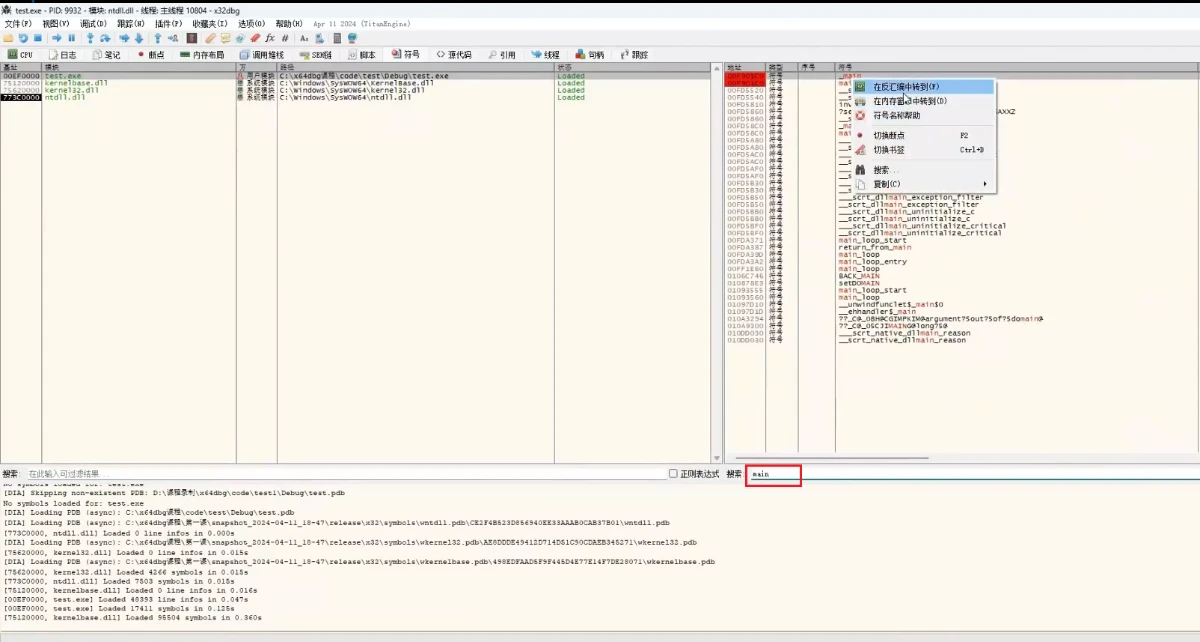Open the 文件(F) menu
1200x642 pixels.
pyautogui.click(x=18, y=23)
